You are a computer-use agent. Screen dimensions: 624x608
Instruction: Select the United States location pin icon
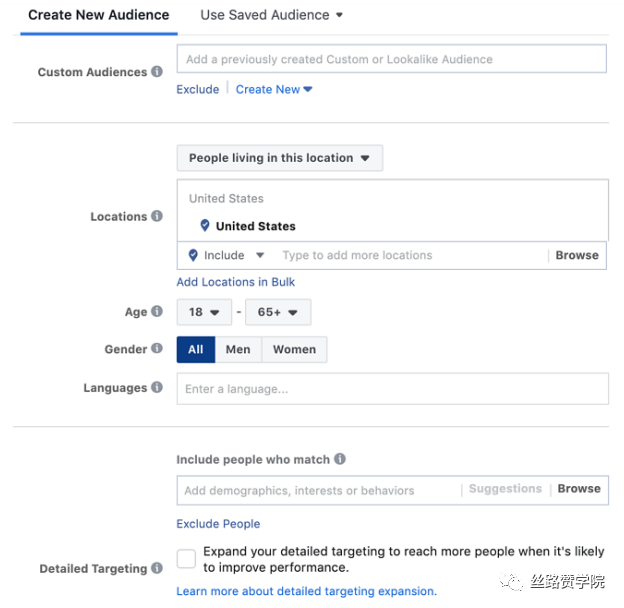coord(205,226)
